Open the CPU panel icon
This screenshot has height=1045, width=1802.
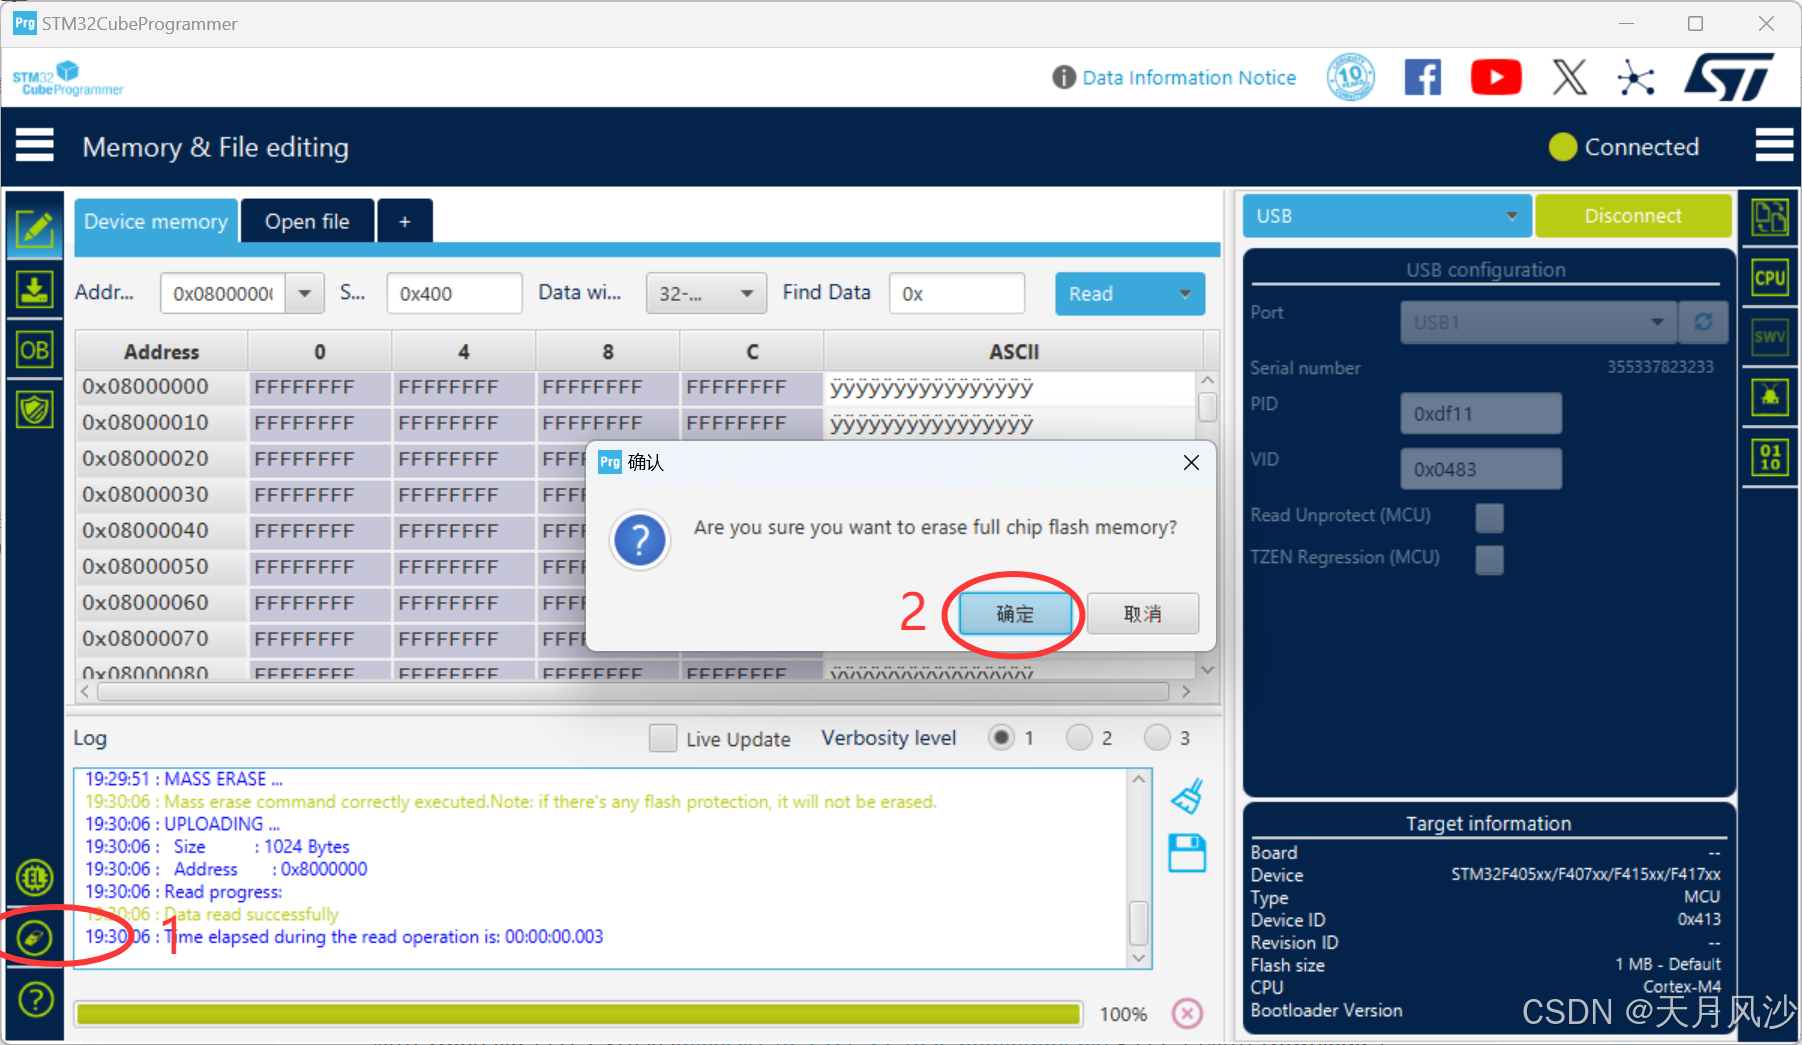[x=1770, y=278]
